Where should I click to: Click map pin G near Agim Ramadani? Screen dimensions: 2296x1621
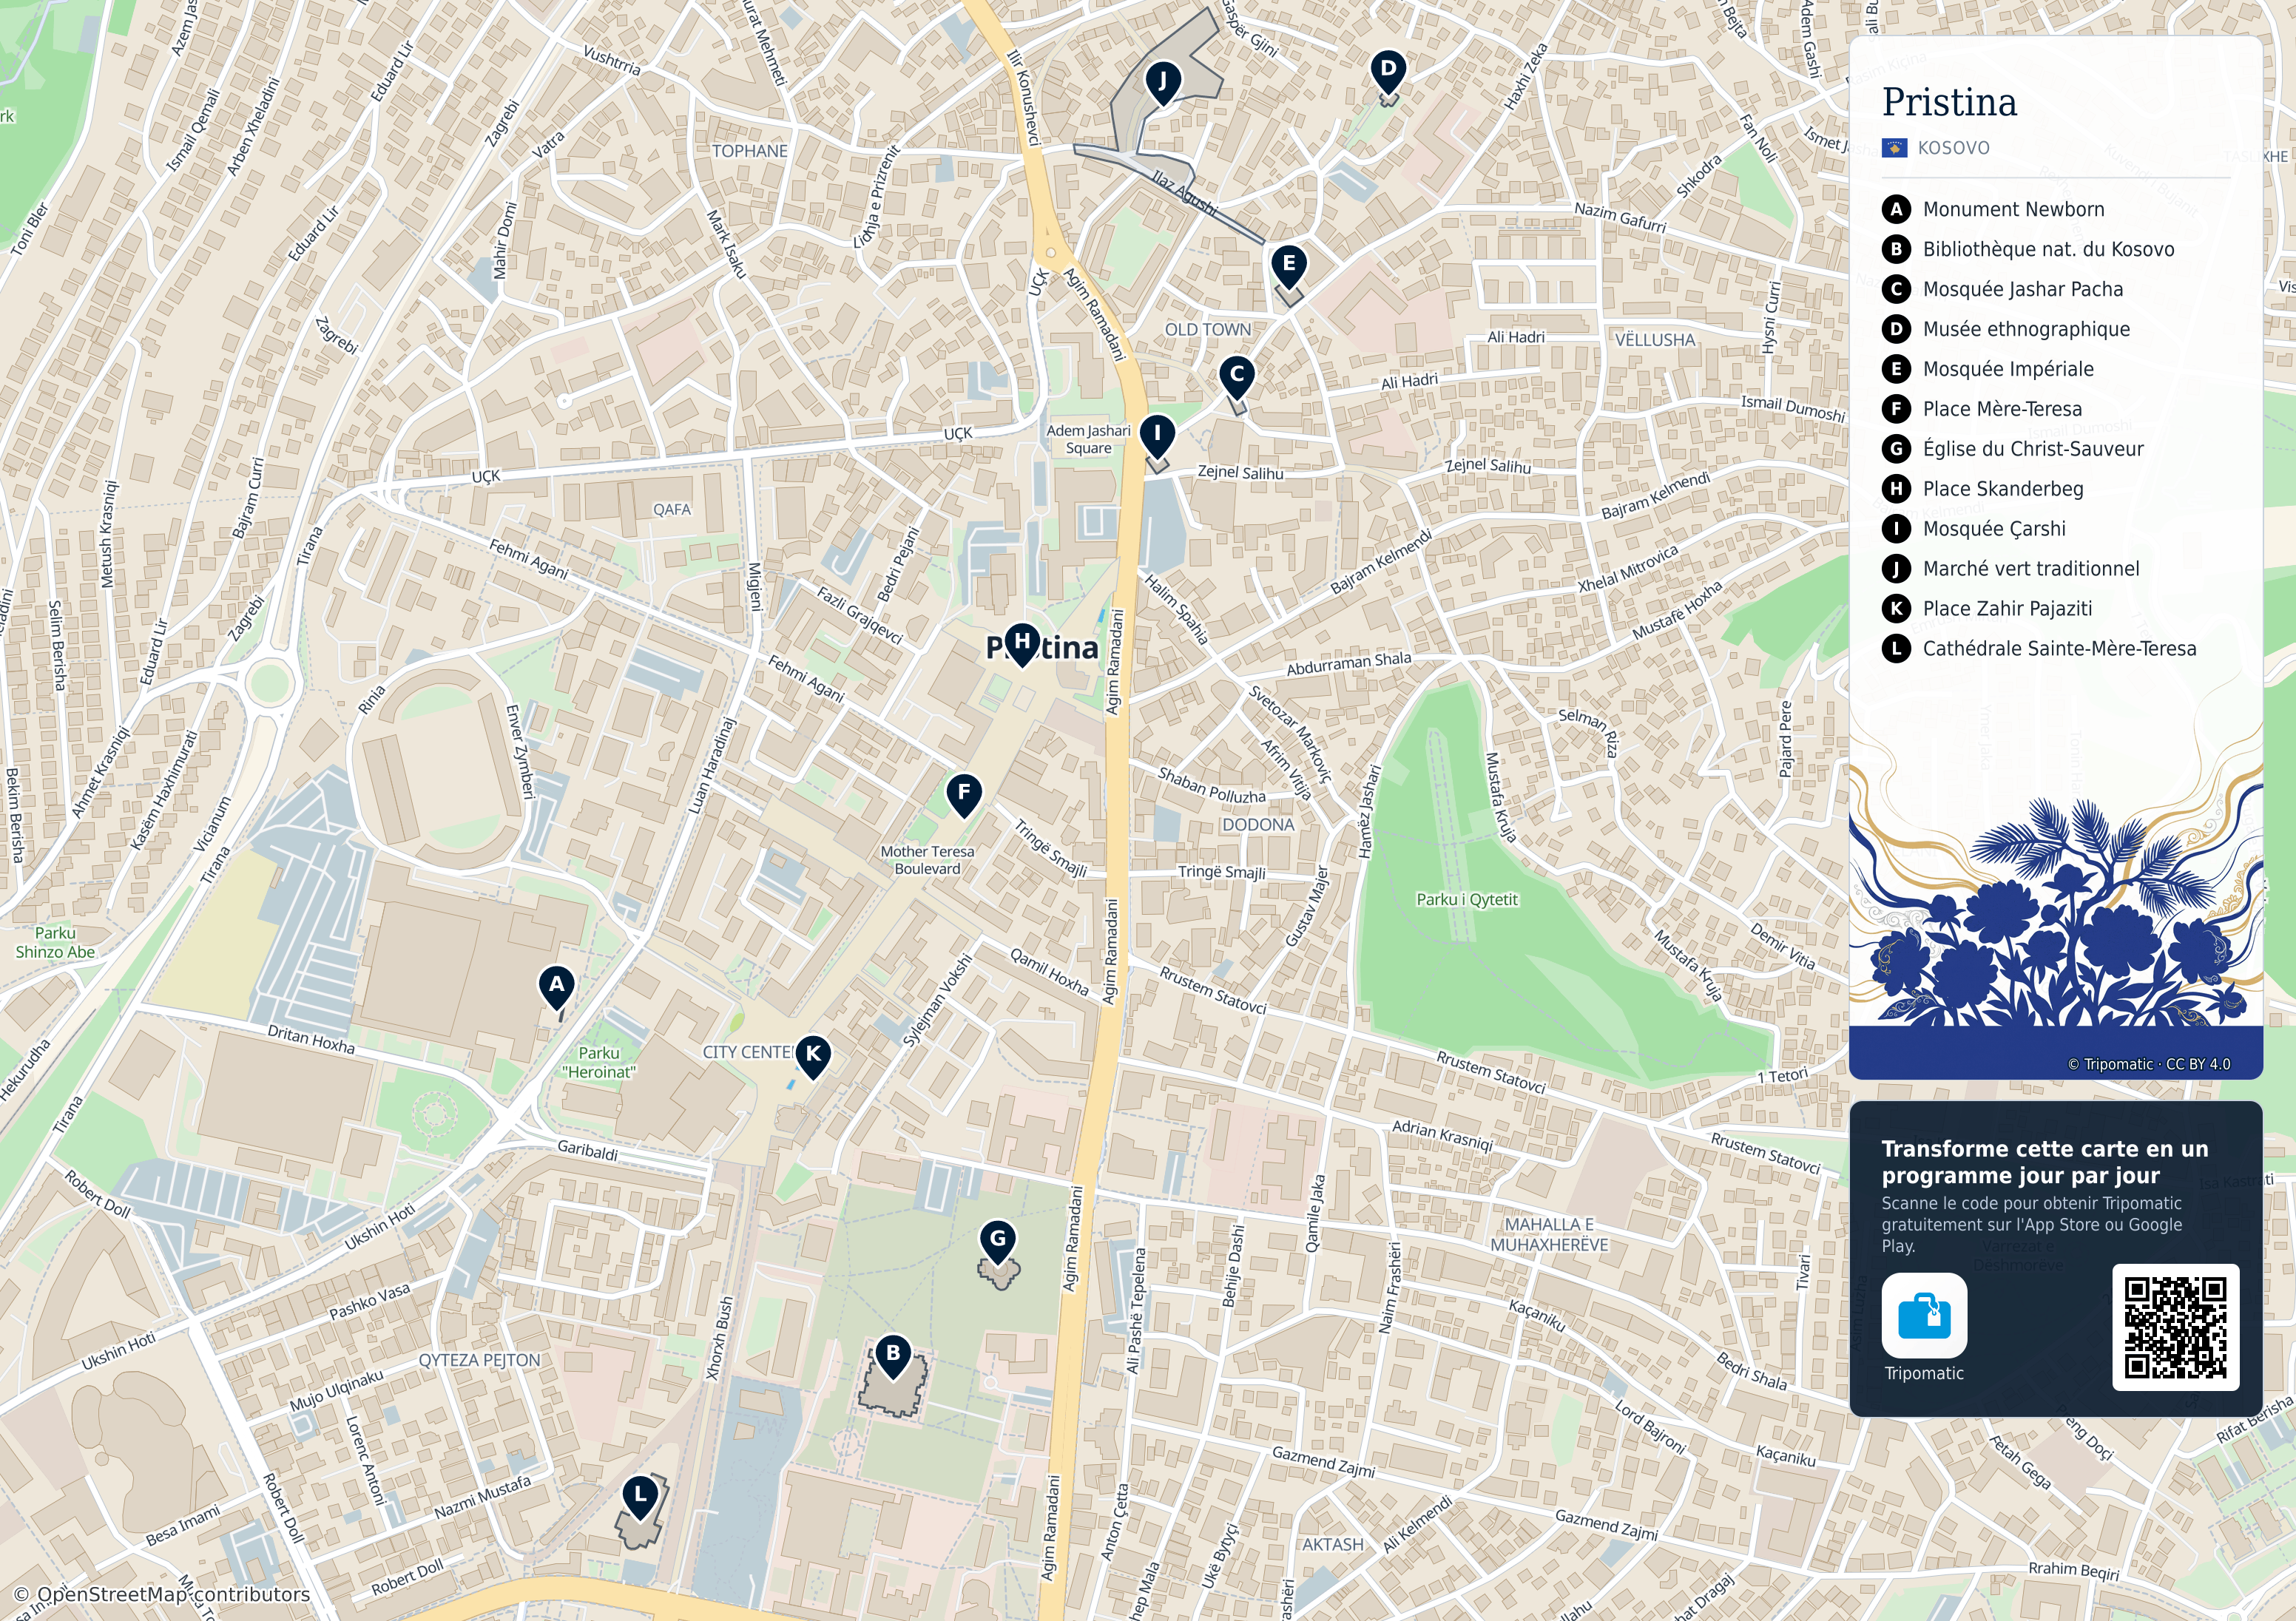998,1242
